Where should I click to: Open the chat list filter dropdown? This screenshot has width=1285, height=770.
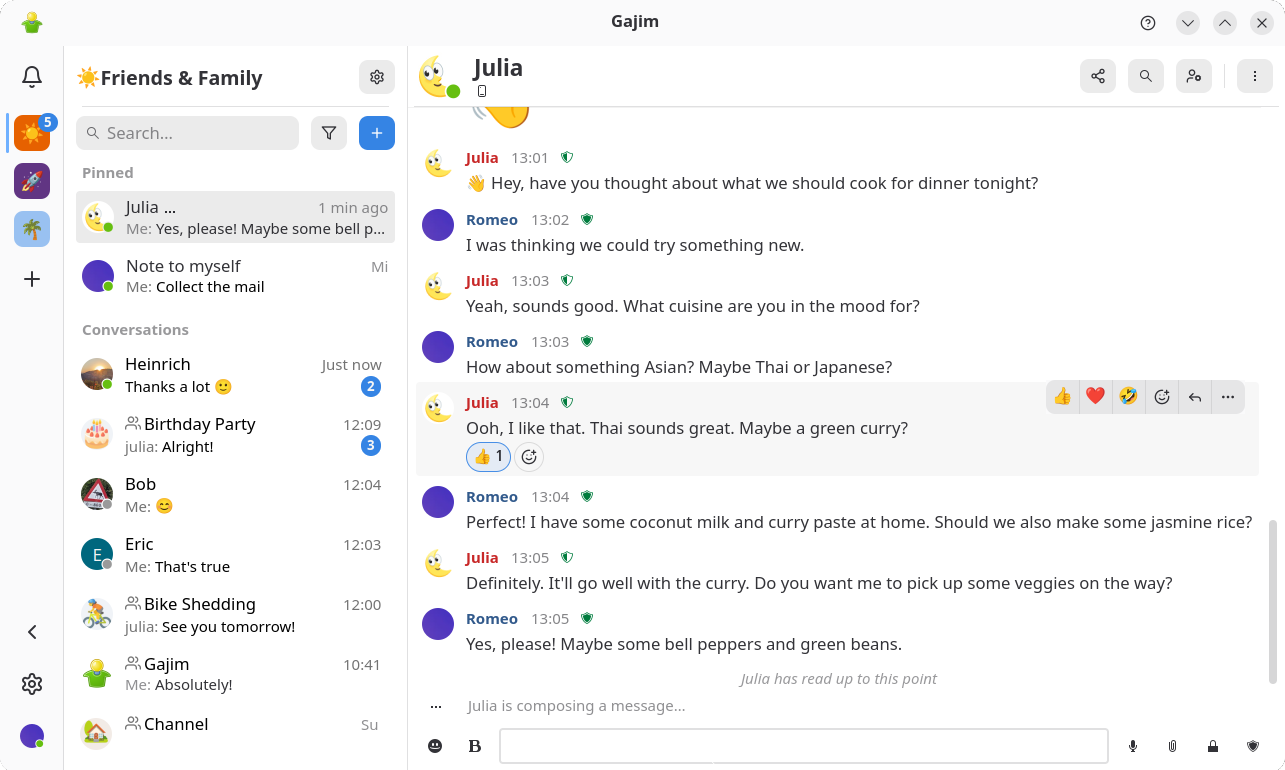329,133
